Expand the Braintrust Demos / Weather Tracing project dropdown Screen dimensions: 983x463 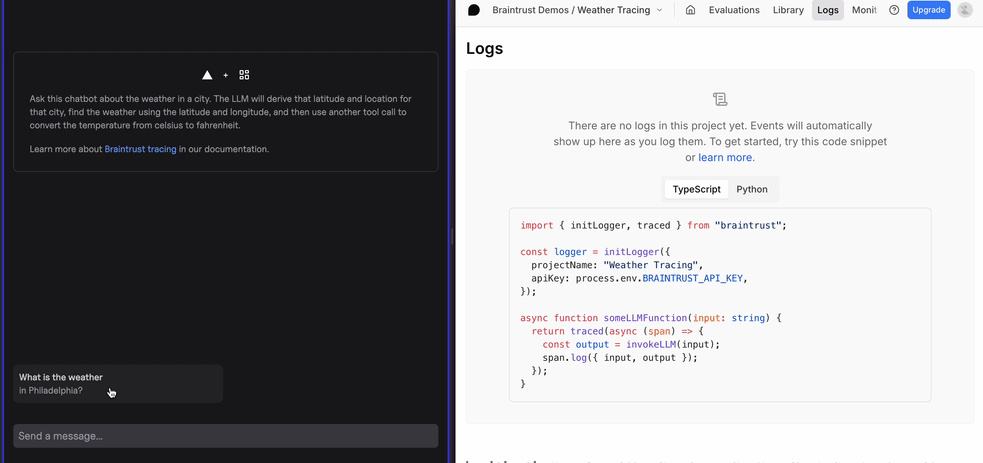pyautogui.click(x=577, y=10)
